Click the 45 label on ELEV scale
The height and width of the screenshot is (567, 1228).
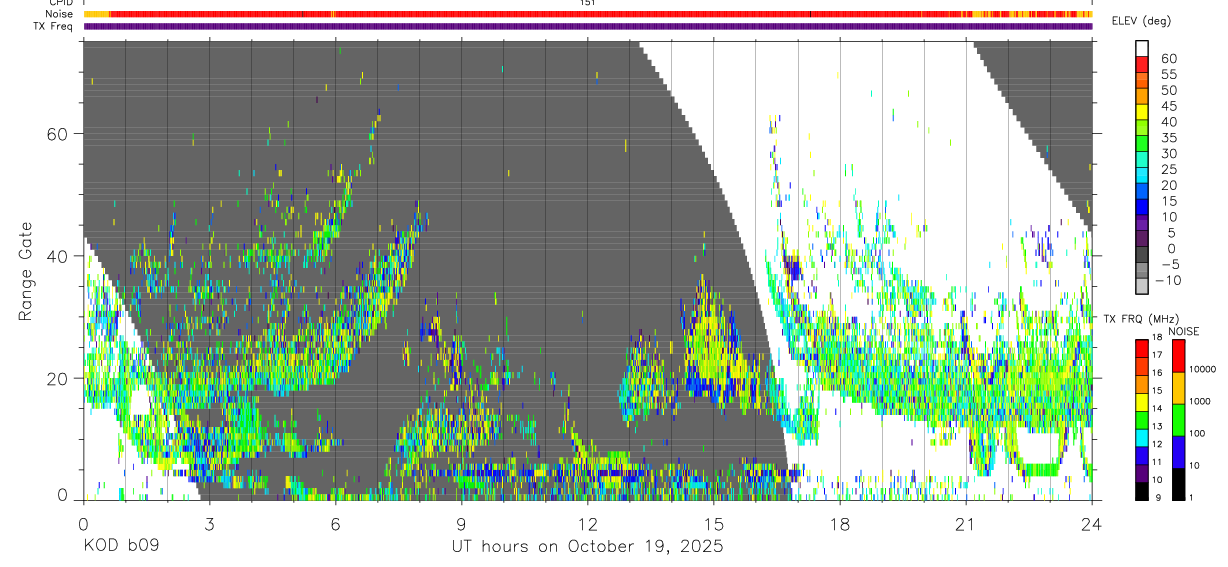click(1168, 106)
